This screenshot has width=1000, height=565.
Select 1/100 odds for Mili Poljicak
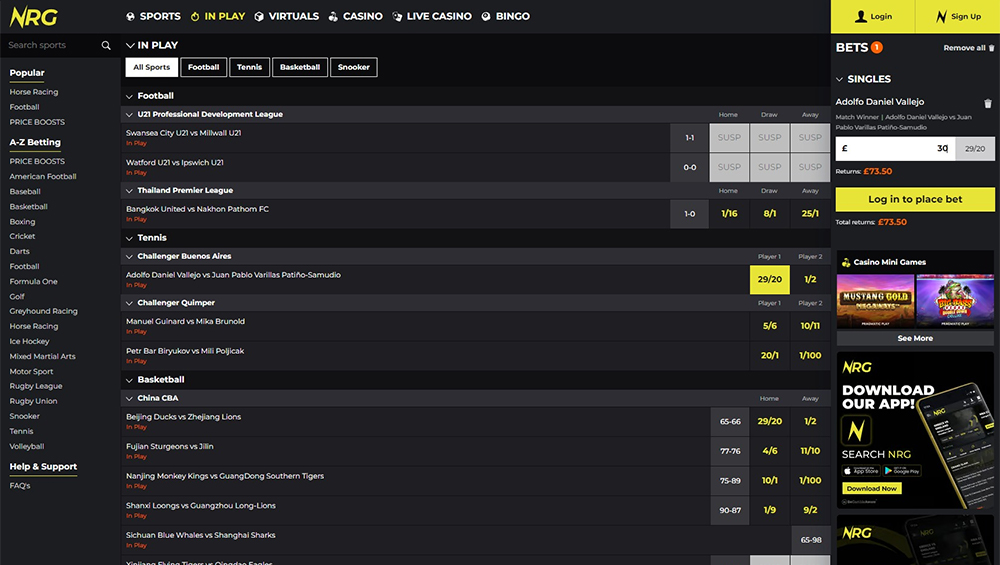tap(811, 355)
